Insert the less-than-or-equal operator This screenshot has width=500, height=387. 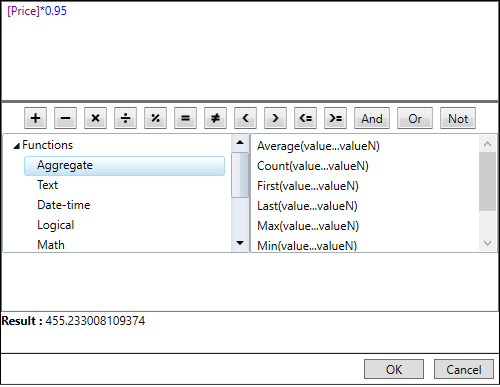point(305,118)
